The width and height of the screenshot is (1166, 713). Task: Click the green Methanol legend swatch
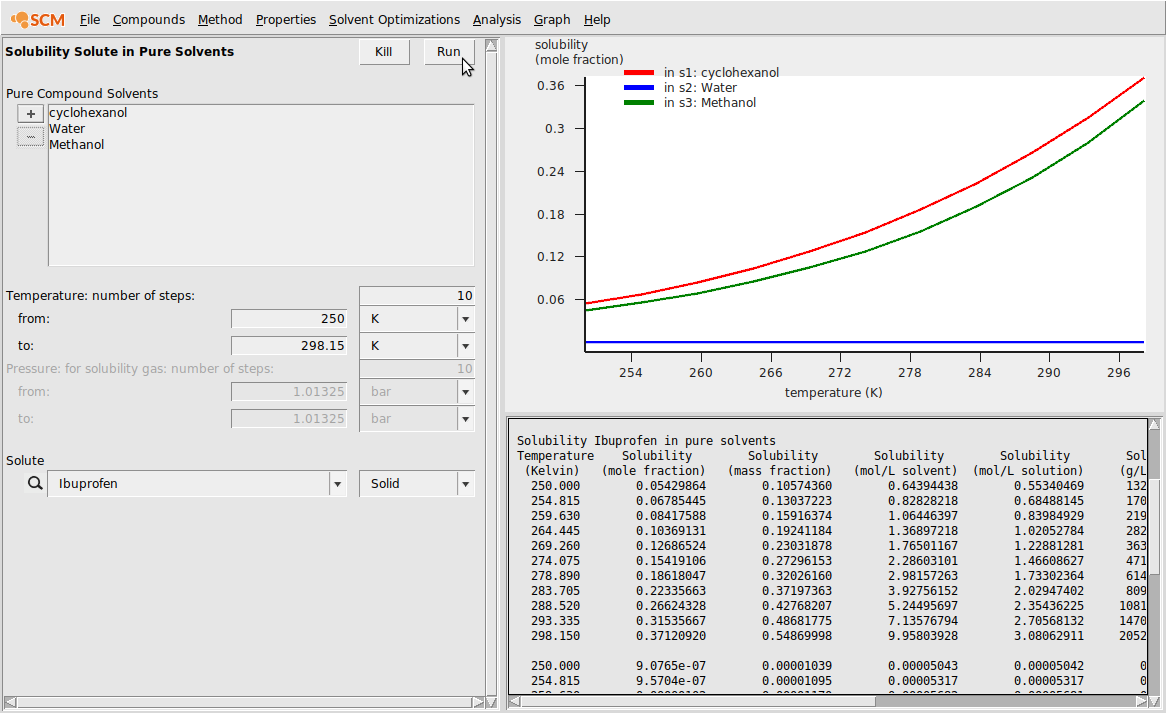[x=639, y=103]
